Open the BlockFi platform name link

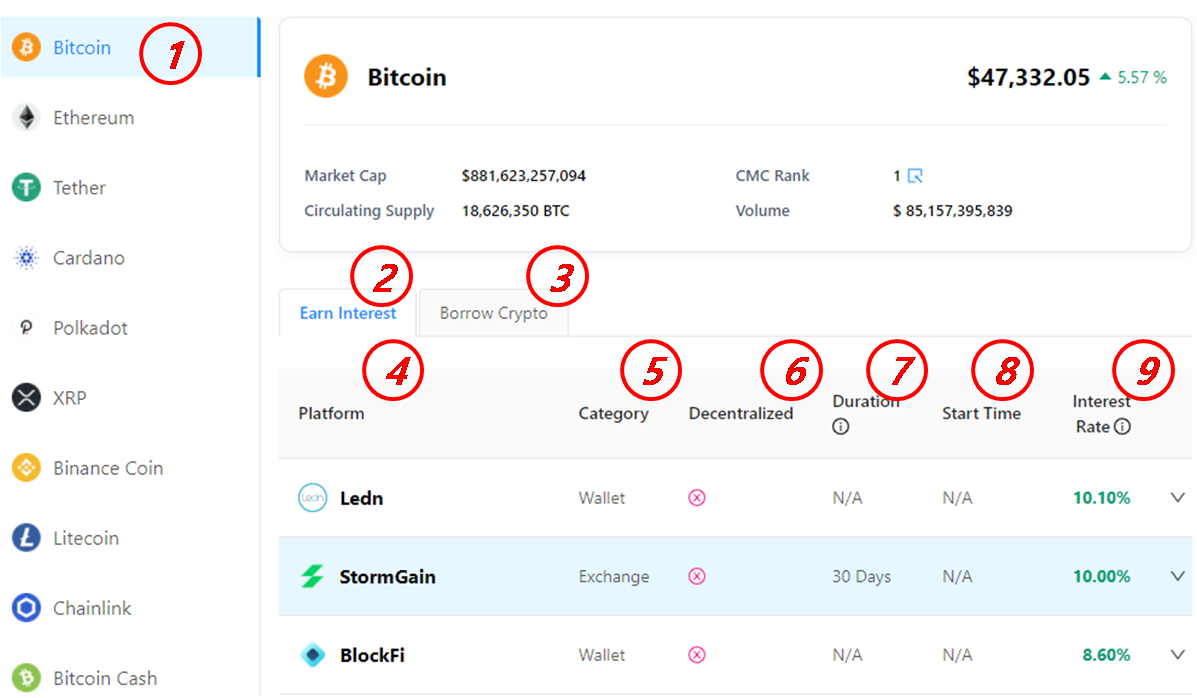tap(372, 655)
